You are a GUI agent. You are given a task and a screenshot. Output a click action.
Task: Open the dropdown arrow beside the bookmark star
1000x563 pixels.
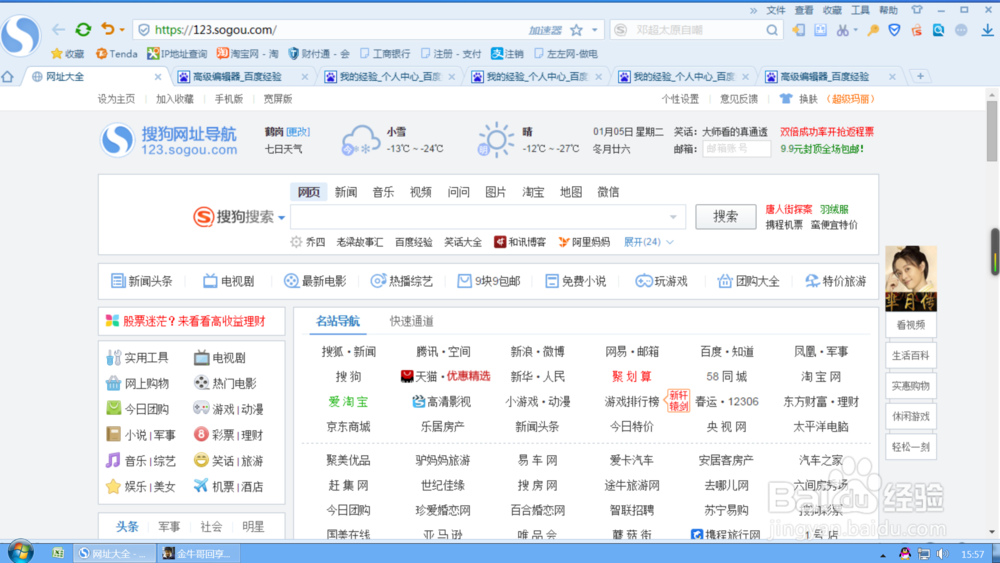pyautogui.click(x=594, y=30)
